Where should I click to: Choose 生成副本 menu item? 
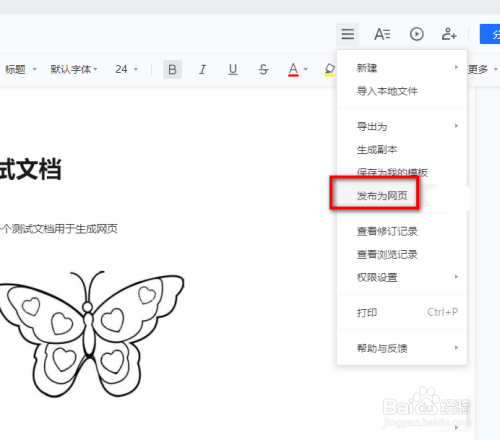coord(402,150)
